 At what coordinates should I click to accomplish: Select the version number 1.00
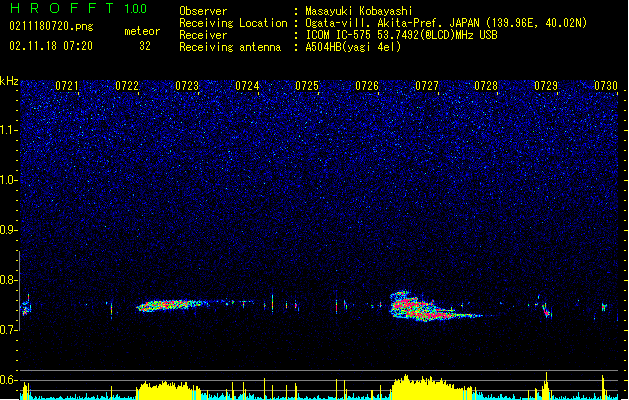(136, 9)
